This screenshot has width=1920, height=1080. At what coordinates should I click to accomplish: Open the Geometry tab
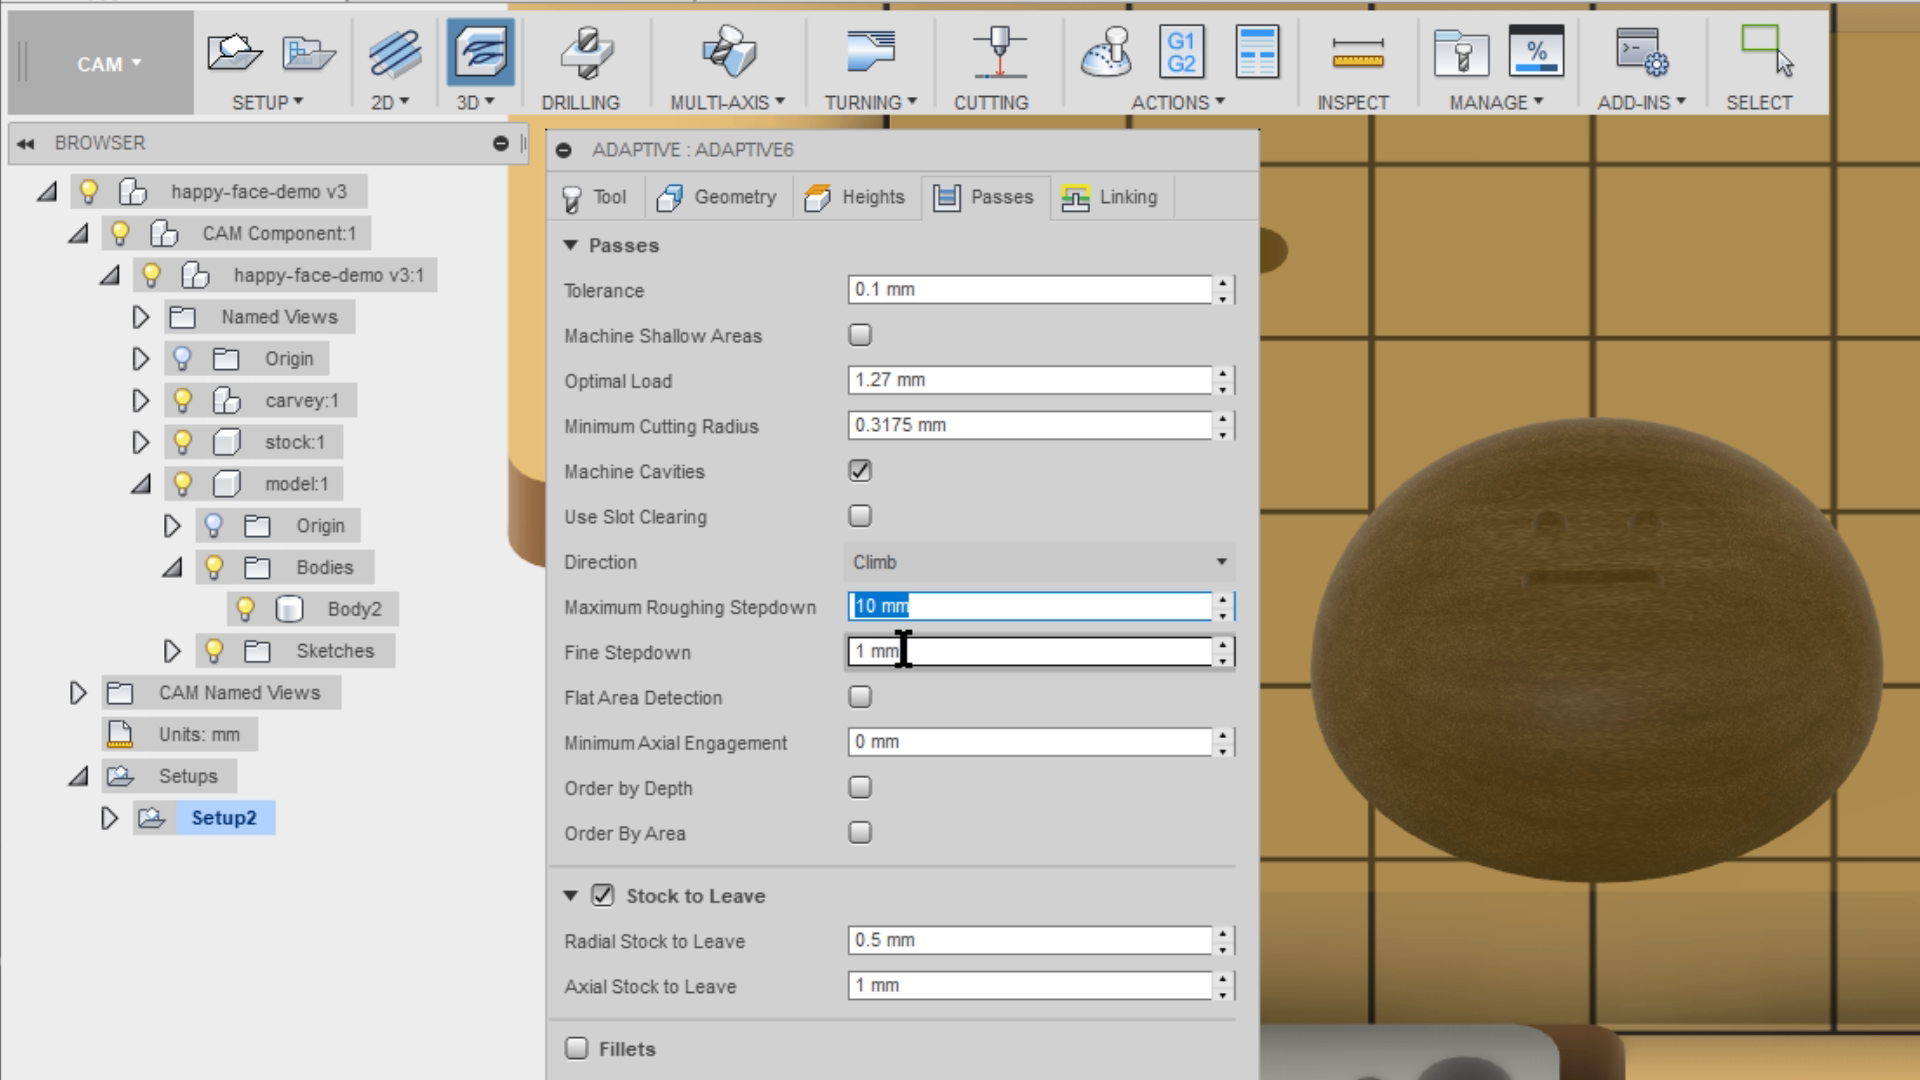tap(718, 197)
